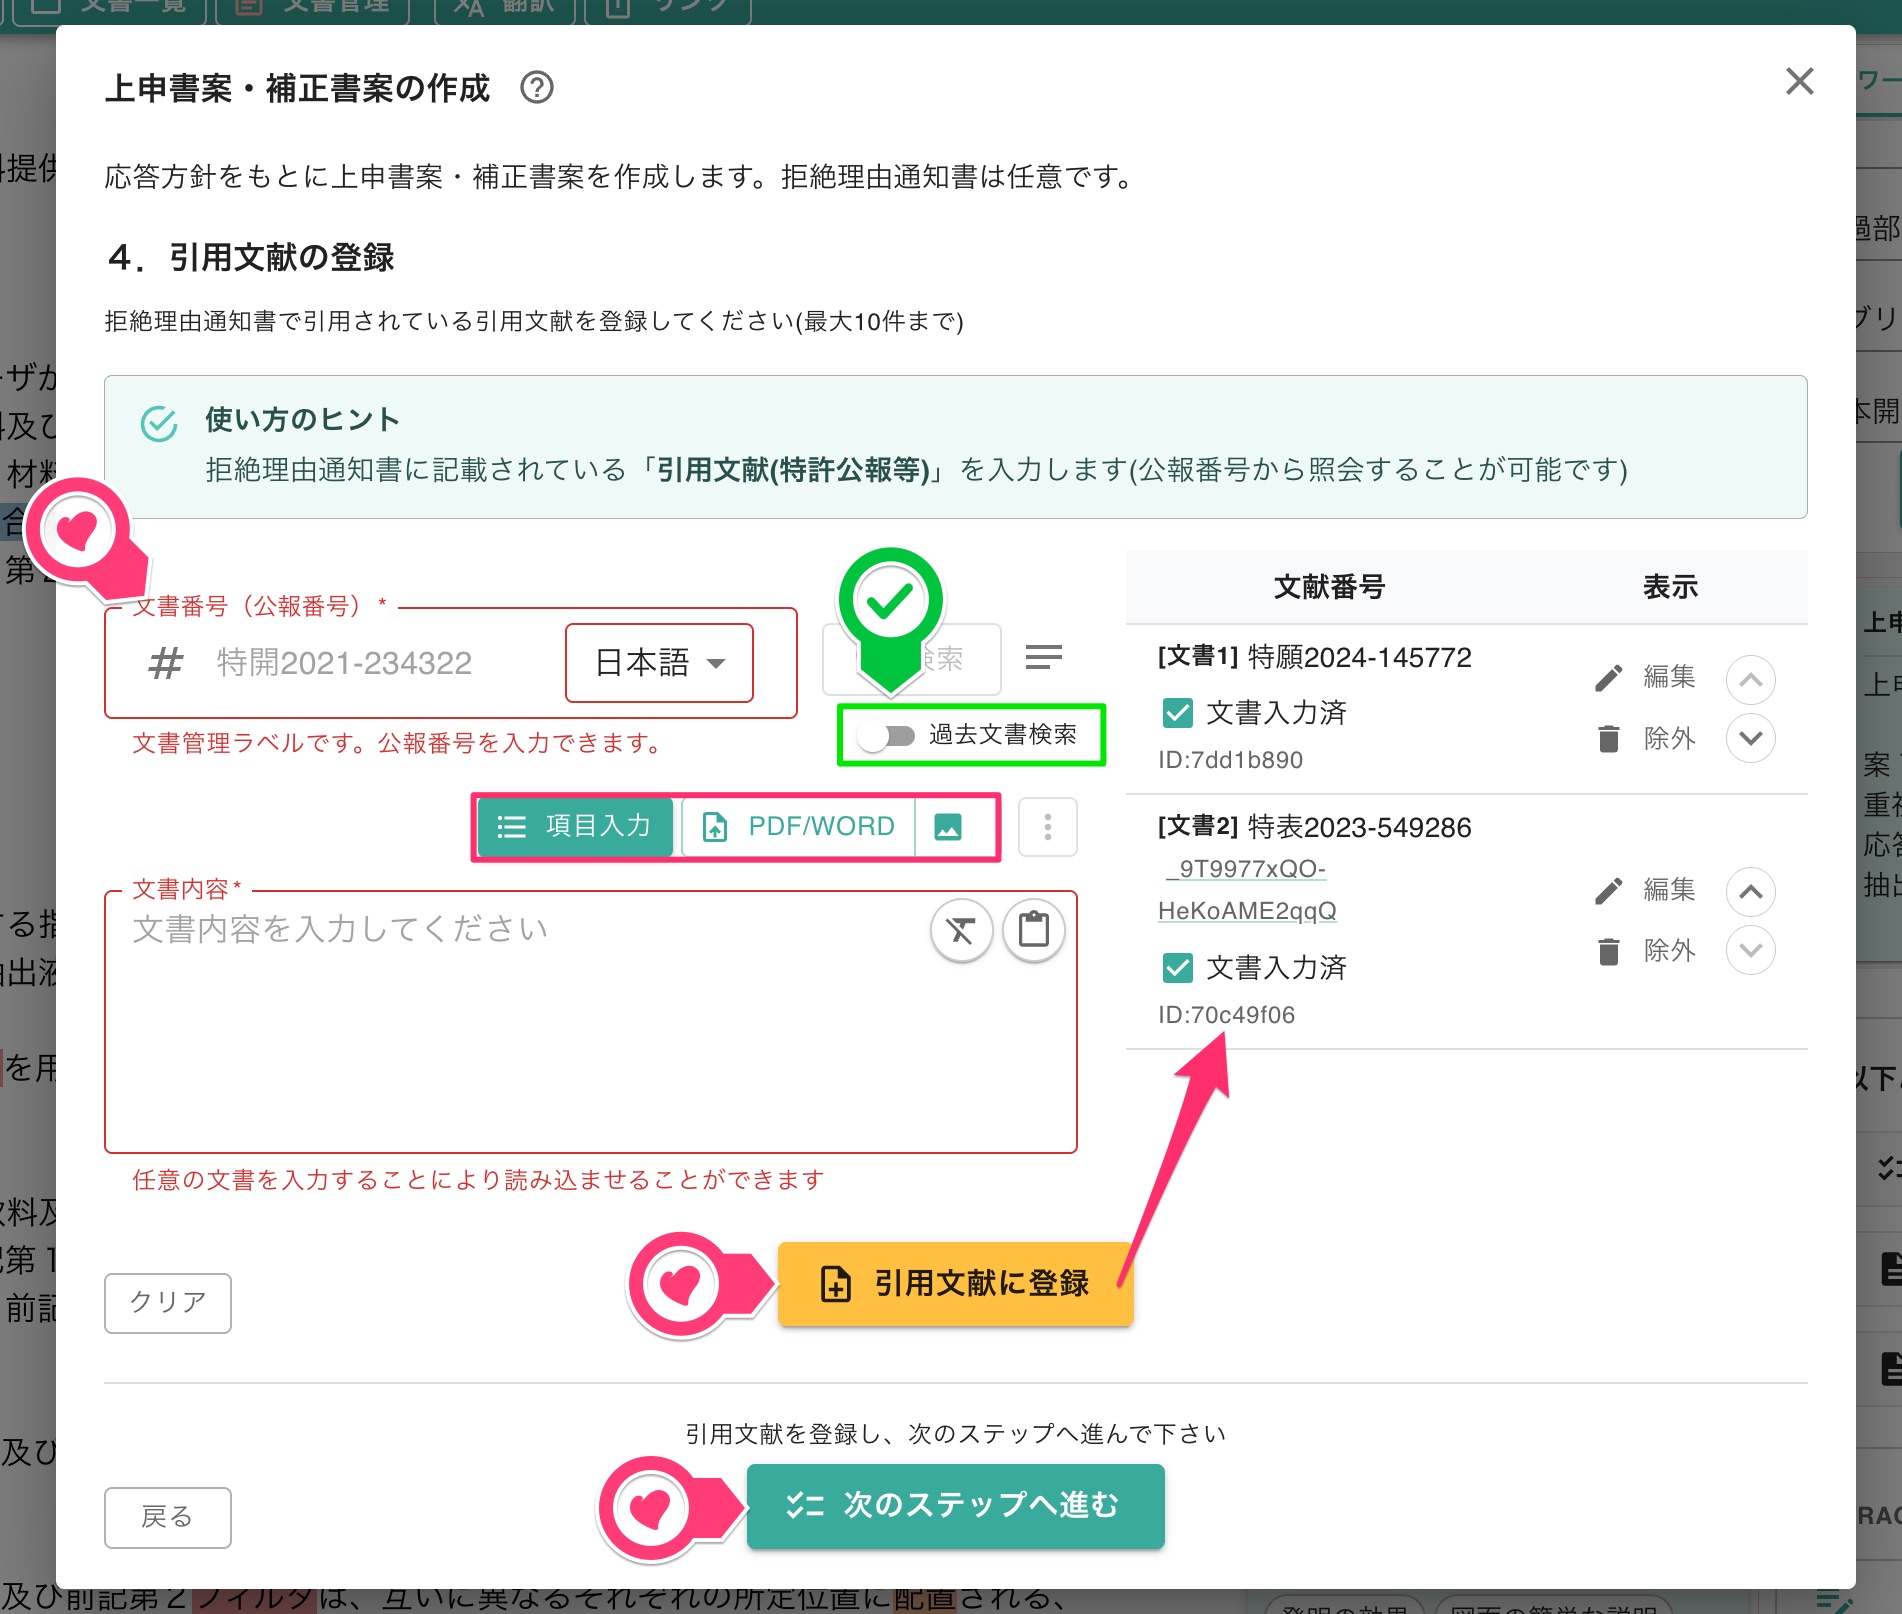Screen dimensions: 1902x1614
Task: Toggle the 過去文書検索 switch
Action: tap(887, 736)
